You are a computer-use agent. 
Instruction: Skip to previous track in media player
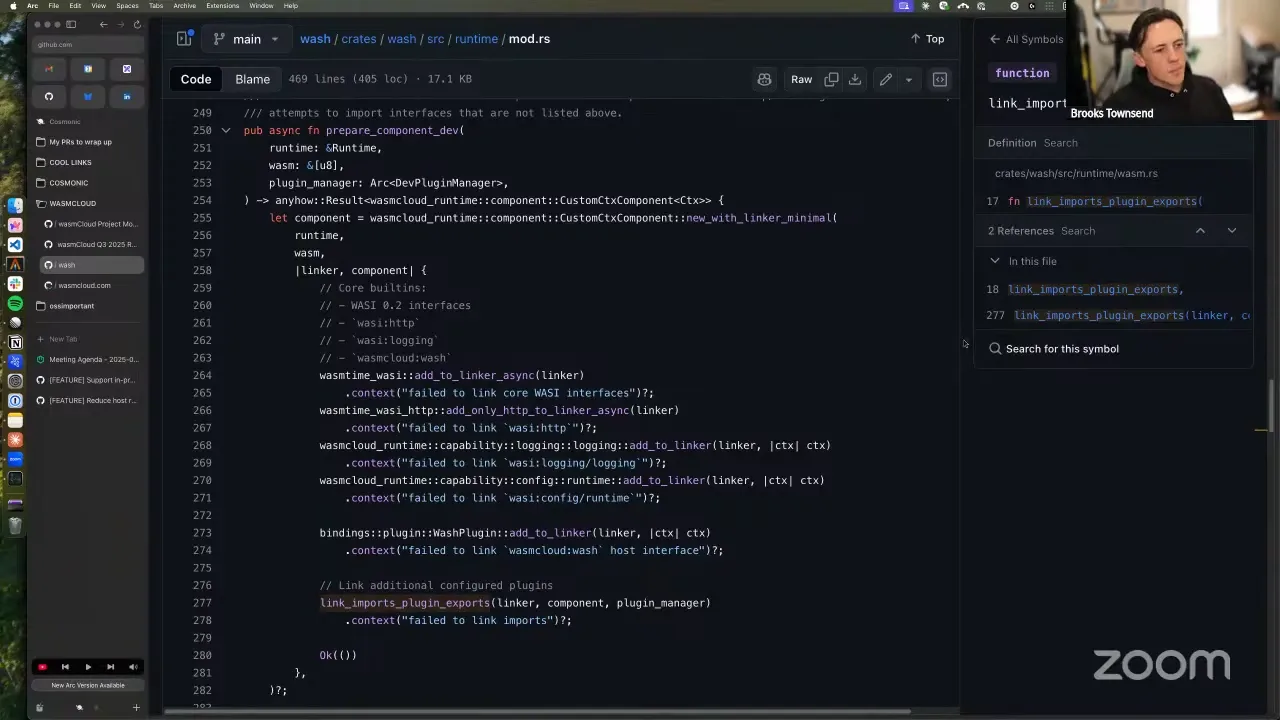pyautogui.click(x=65, y=667)
